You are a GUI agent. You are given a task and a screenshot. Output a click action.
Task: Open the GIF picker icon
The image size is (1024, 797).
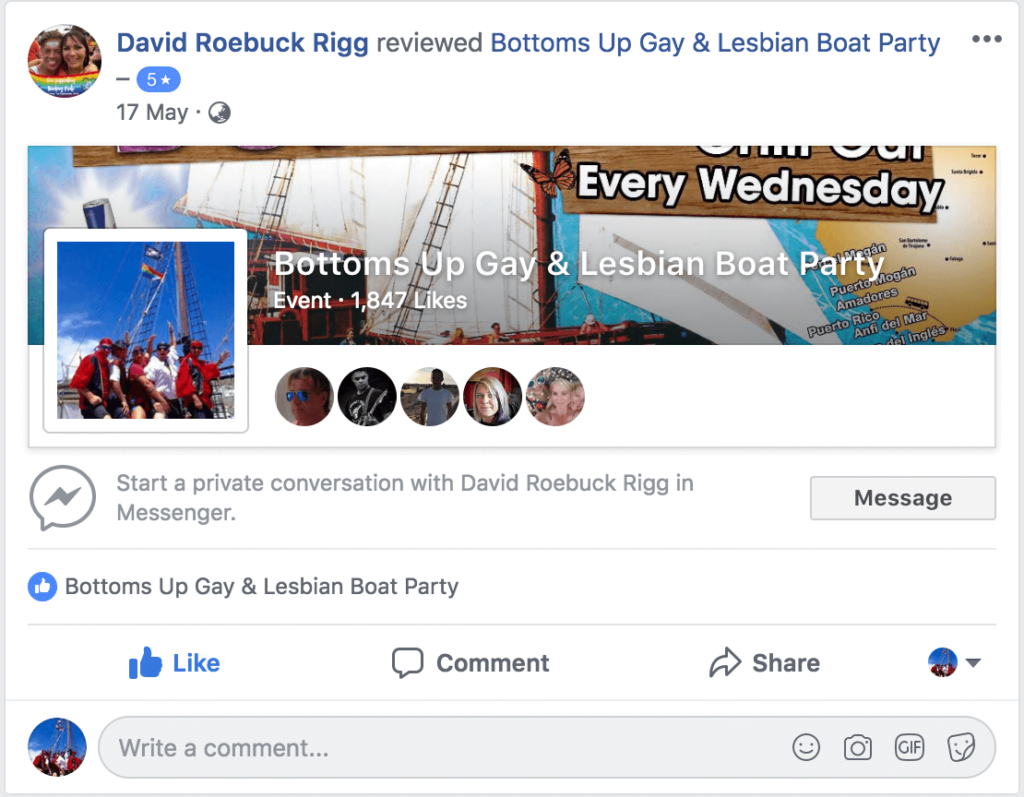[909, 747]
